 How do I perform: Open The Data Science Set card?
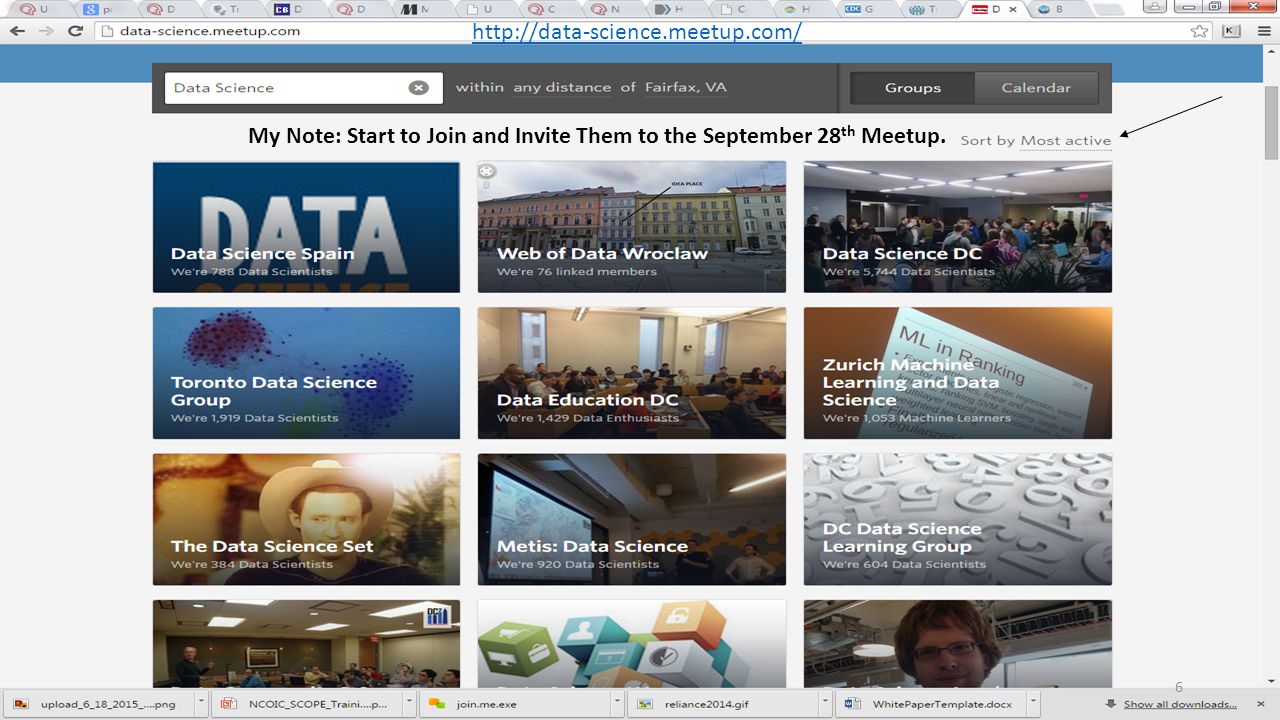click(306, 519)
